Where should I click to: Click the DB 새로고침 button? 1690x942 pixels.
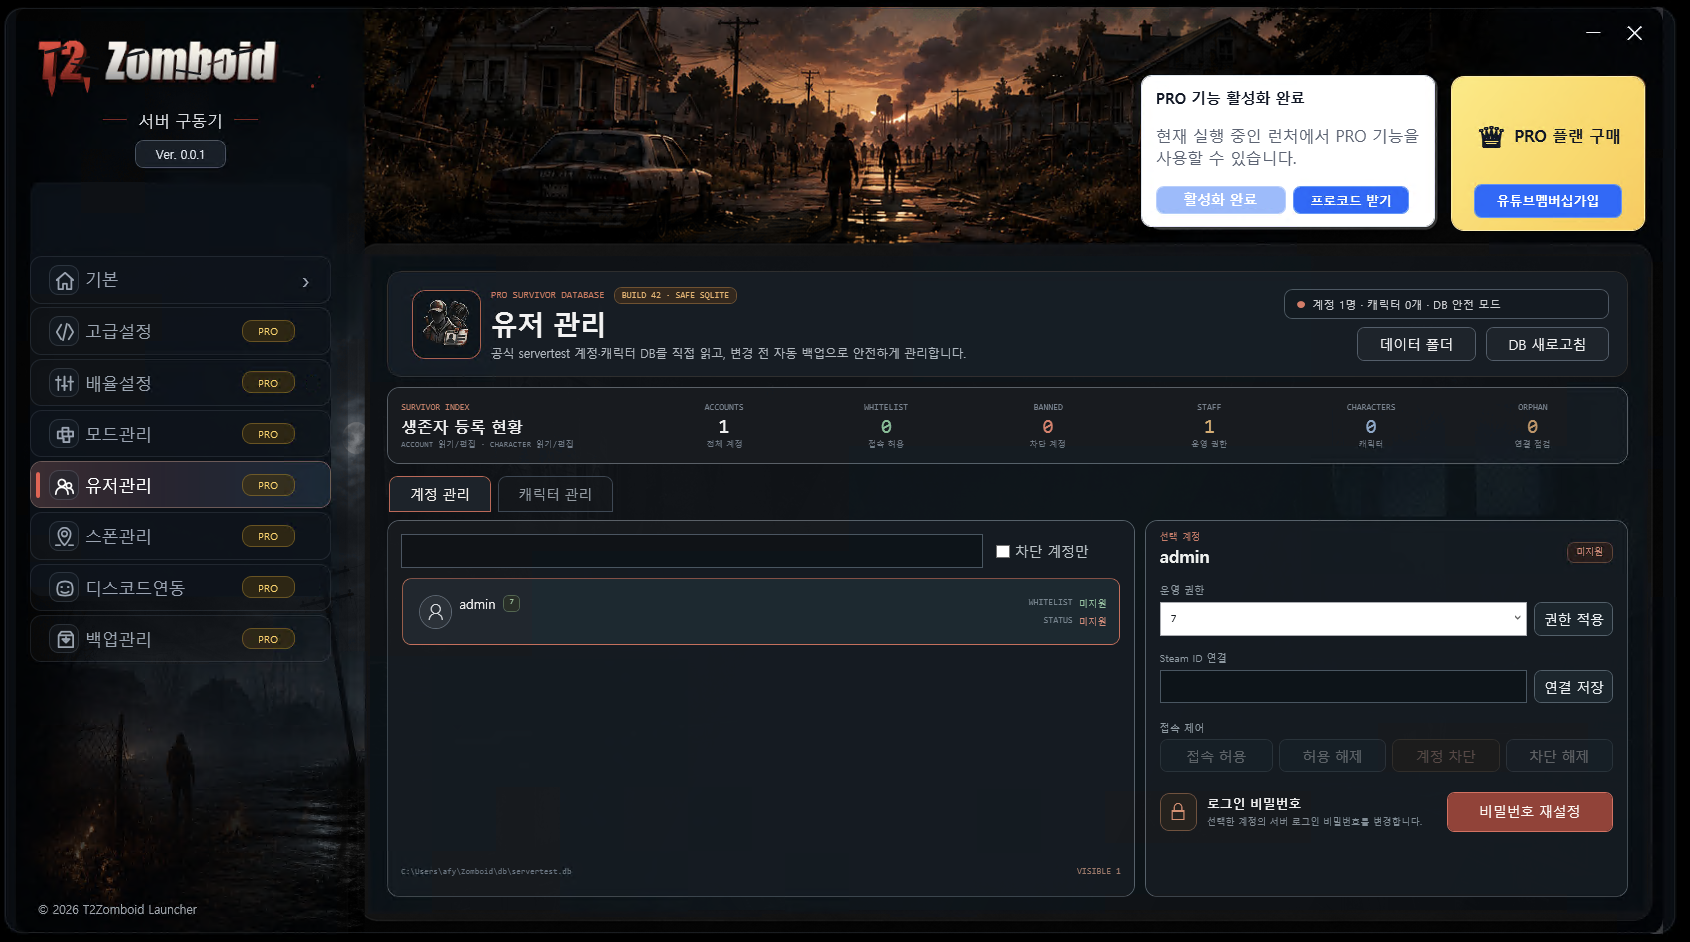[x=1547, y=344]
